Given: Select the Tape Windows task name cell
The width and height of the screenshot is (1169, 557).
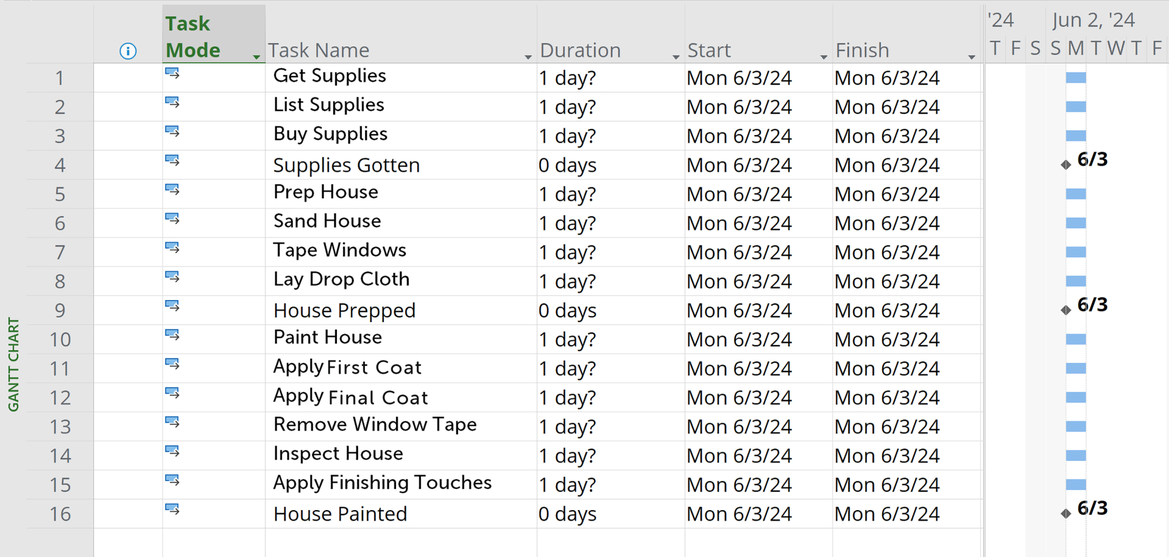Looking at the screenshot, I should click(340, 250).
